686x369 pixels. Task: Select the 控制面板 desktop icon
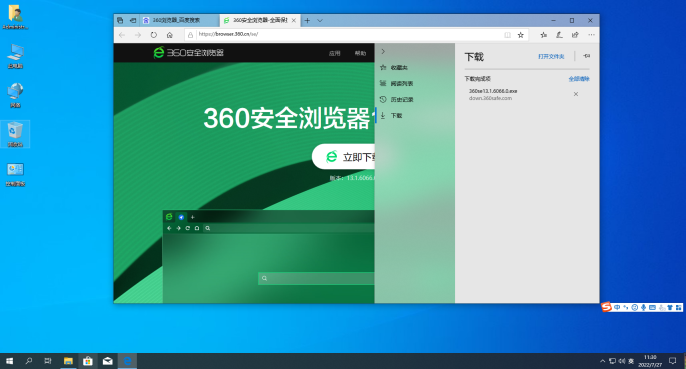tap(15, 174)
